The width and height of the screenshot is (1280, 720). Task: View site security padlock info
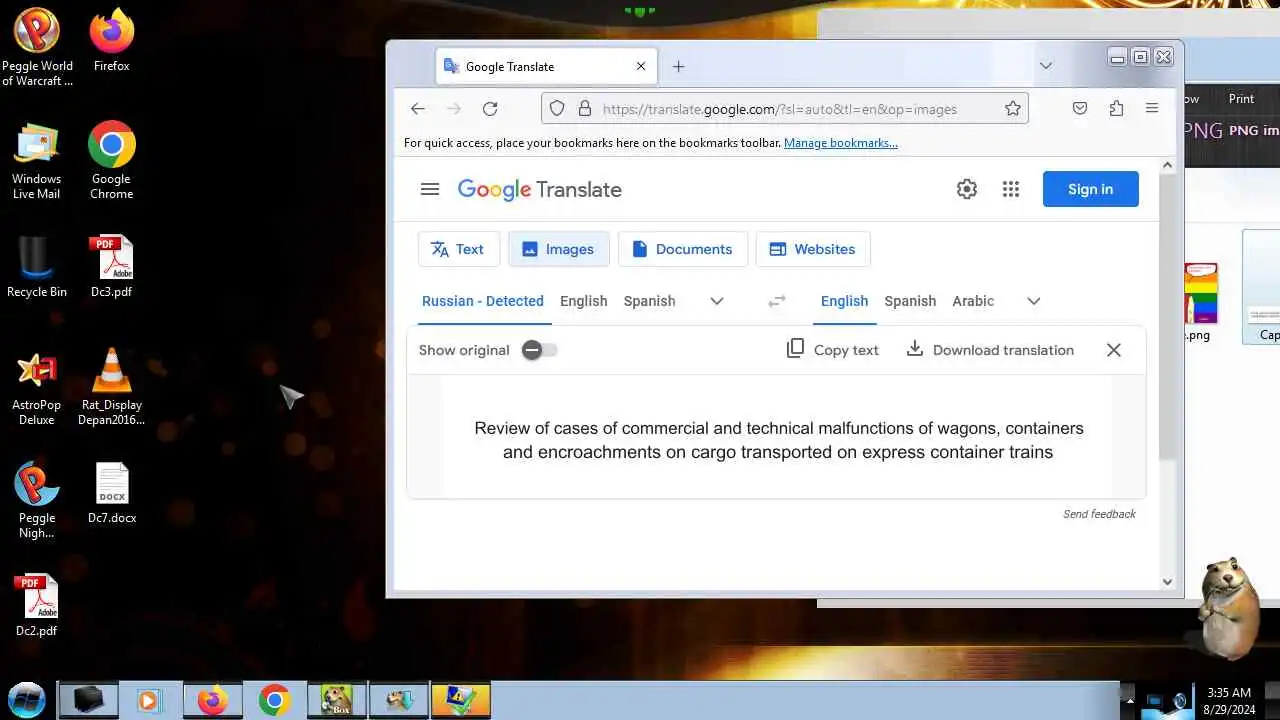point(585,109)
